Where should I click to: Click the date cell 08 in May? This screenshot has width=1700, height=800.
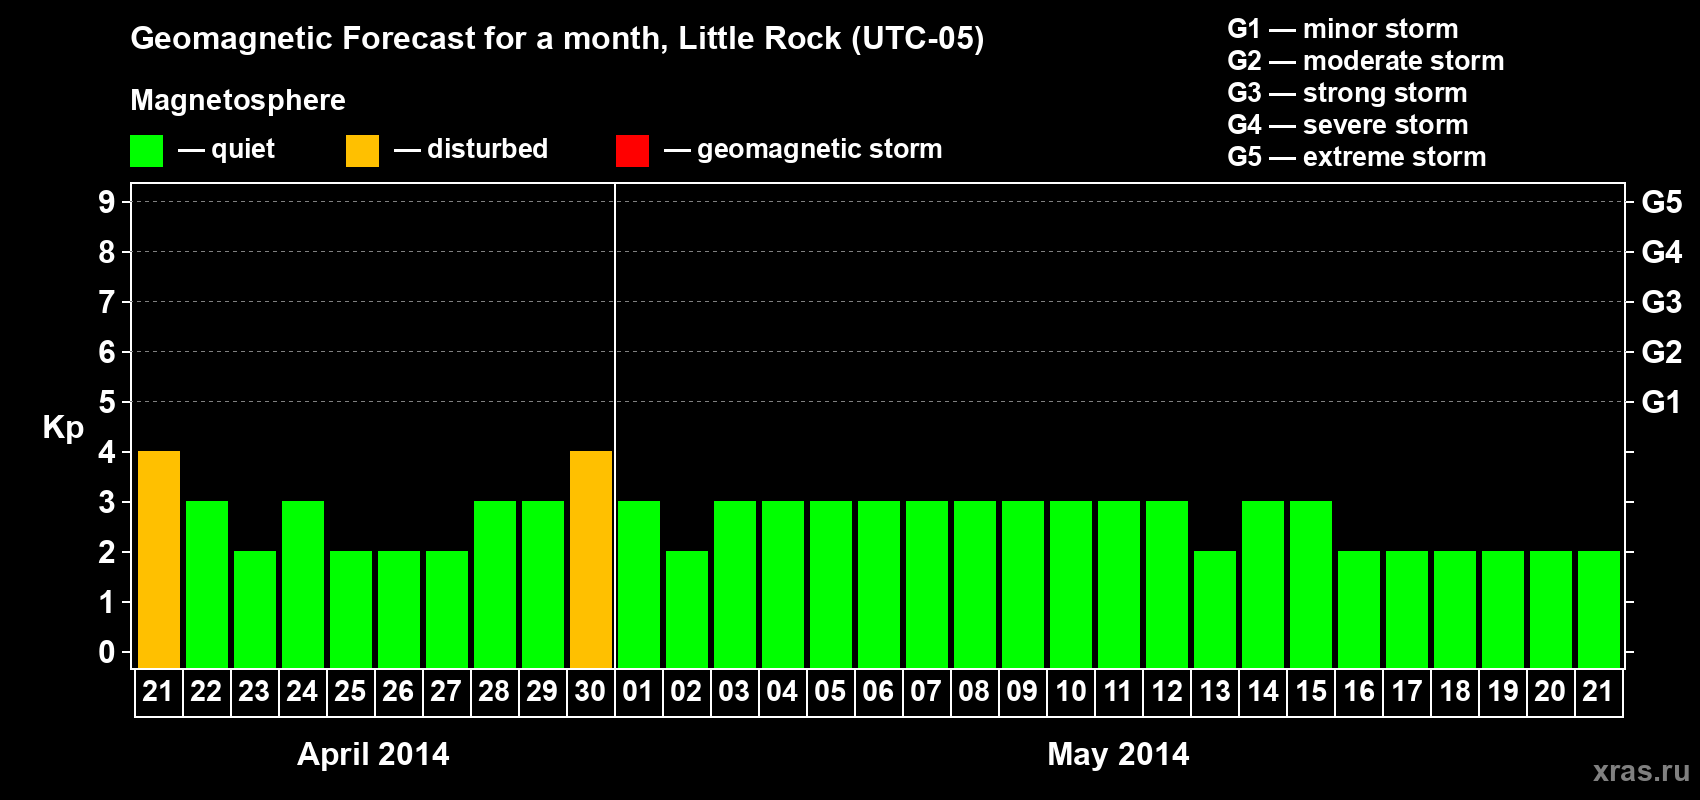[974, 692]
